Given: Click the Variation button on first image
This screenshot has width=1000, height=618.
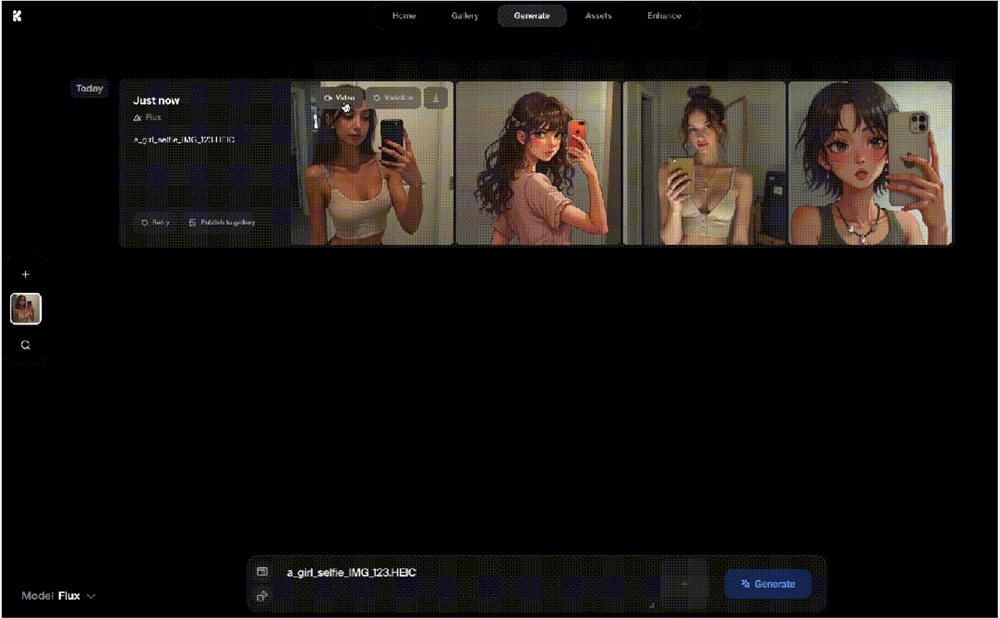Looking at the screenshot, I should pos(393,98).
